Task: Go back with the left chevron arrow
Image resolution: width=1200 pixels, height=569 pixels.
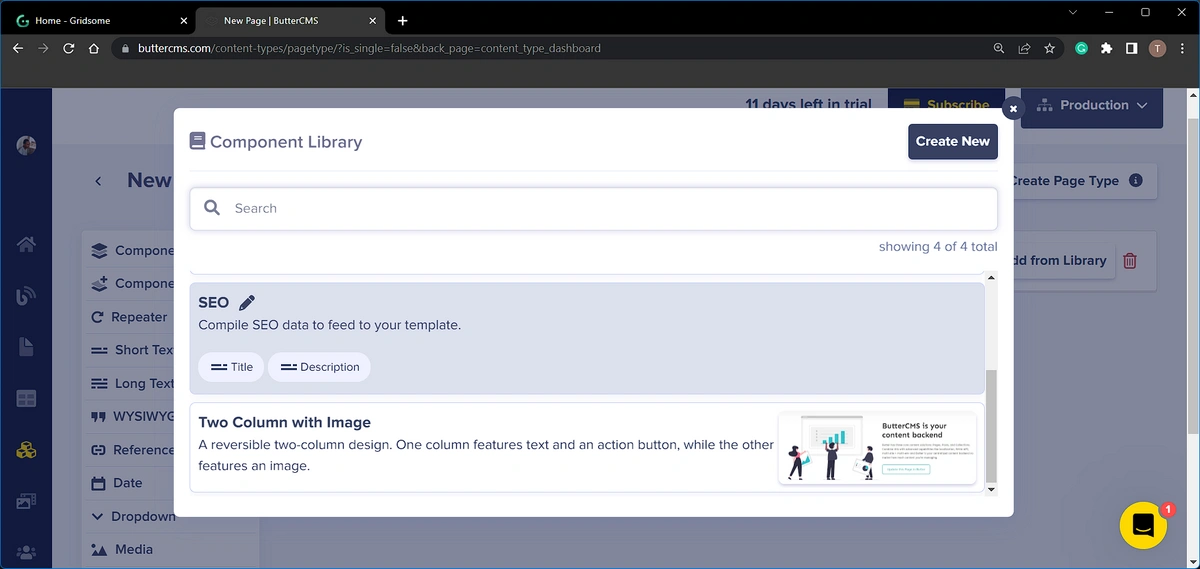Action: point(98,181)
